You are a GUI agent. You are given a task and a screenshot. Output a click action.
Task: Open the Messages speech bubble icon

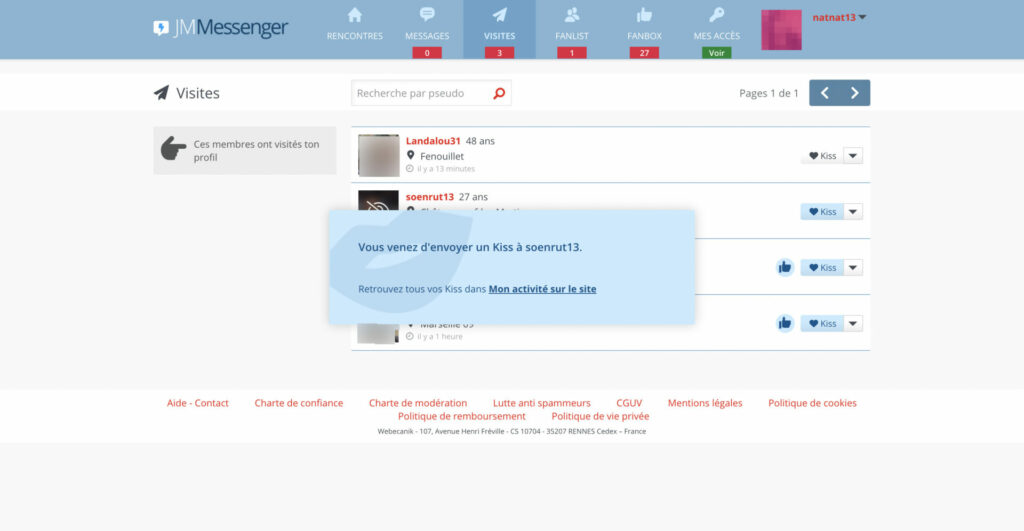(427, 14)
